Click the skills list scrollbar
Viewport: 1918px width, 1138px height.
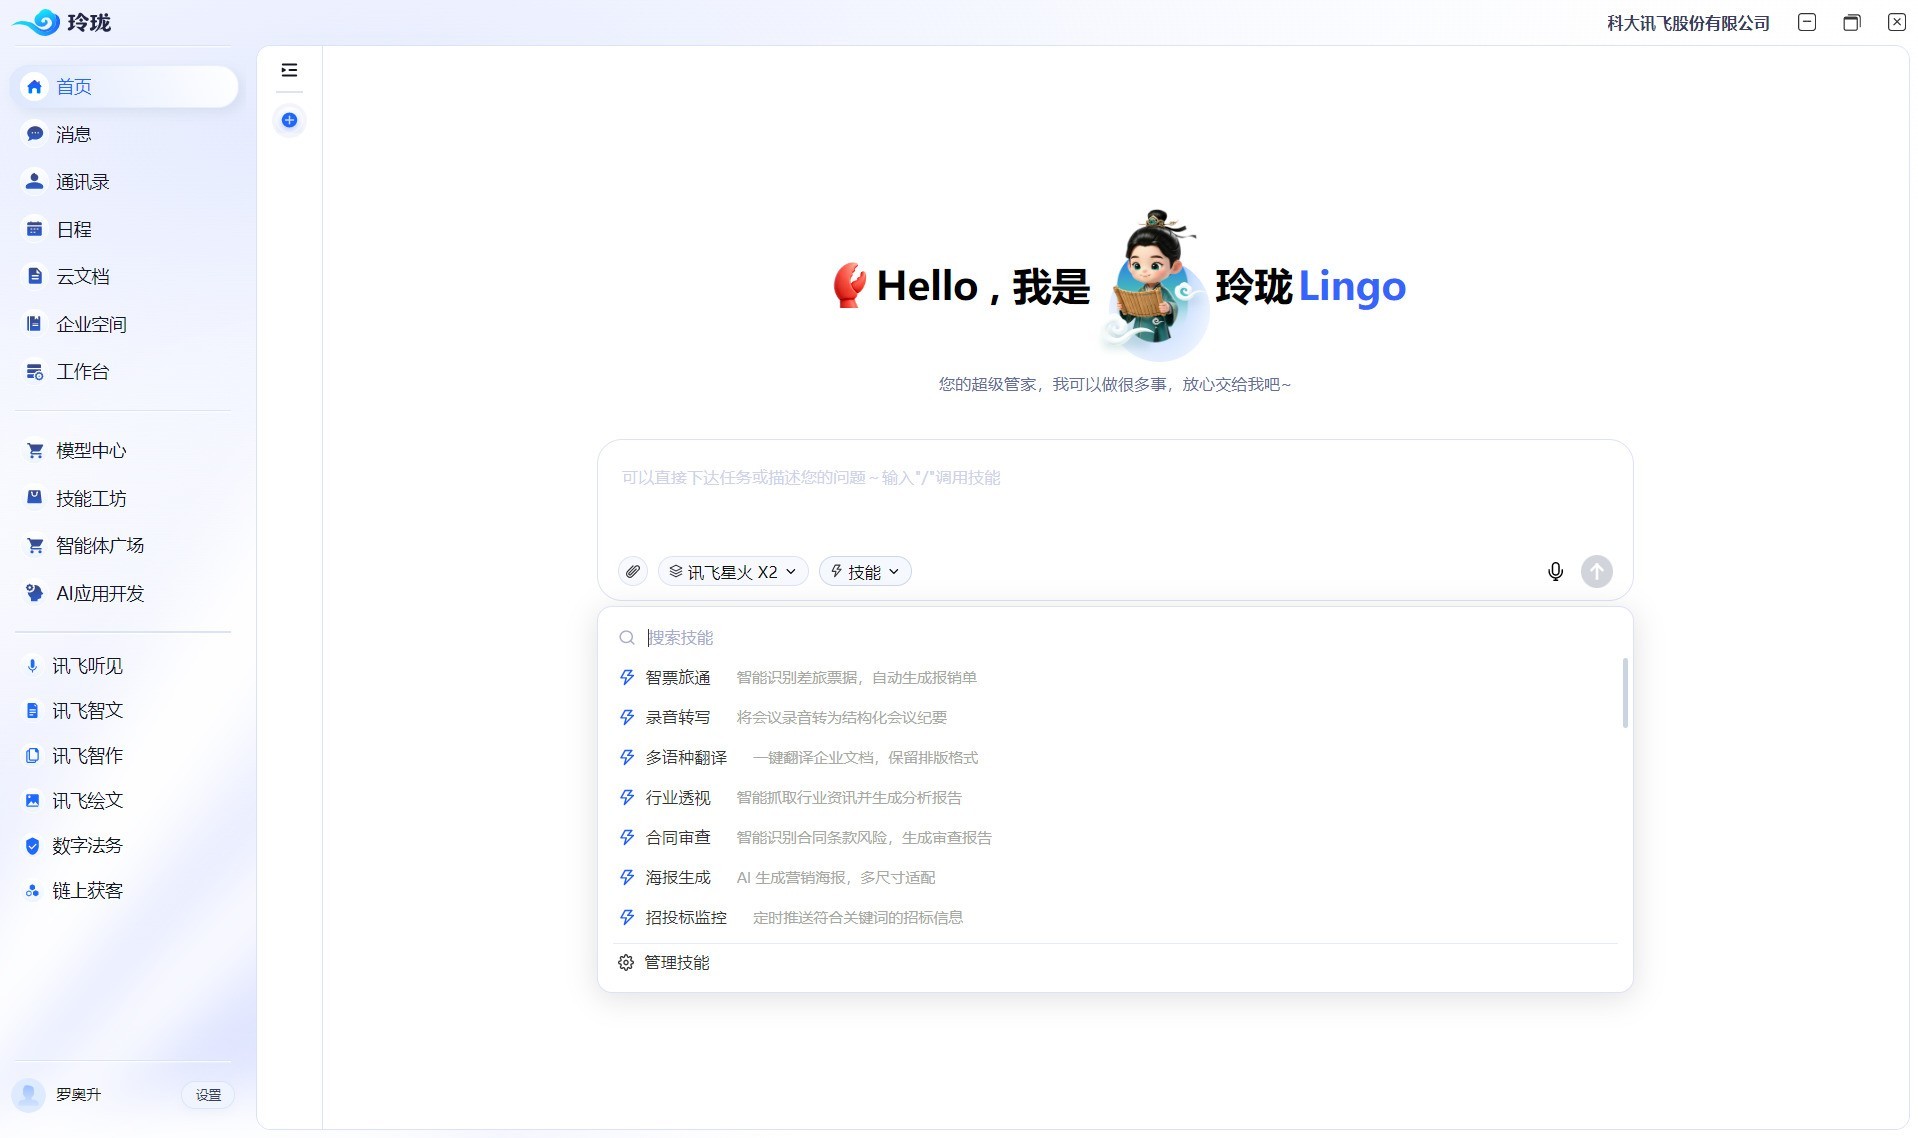pyautogui.click(x=1624, y=693)
